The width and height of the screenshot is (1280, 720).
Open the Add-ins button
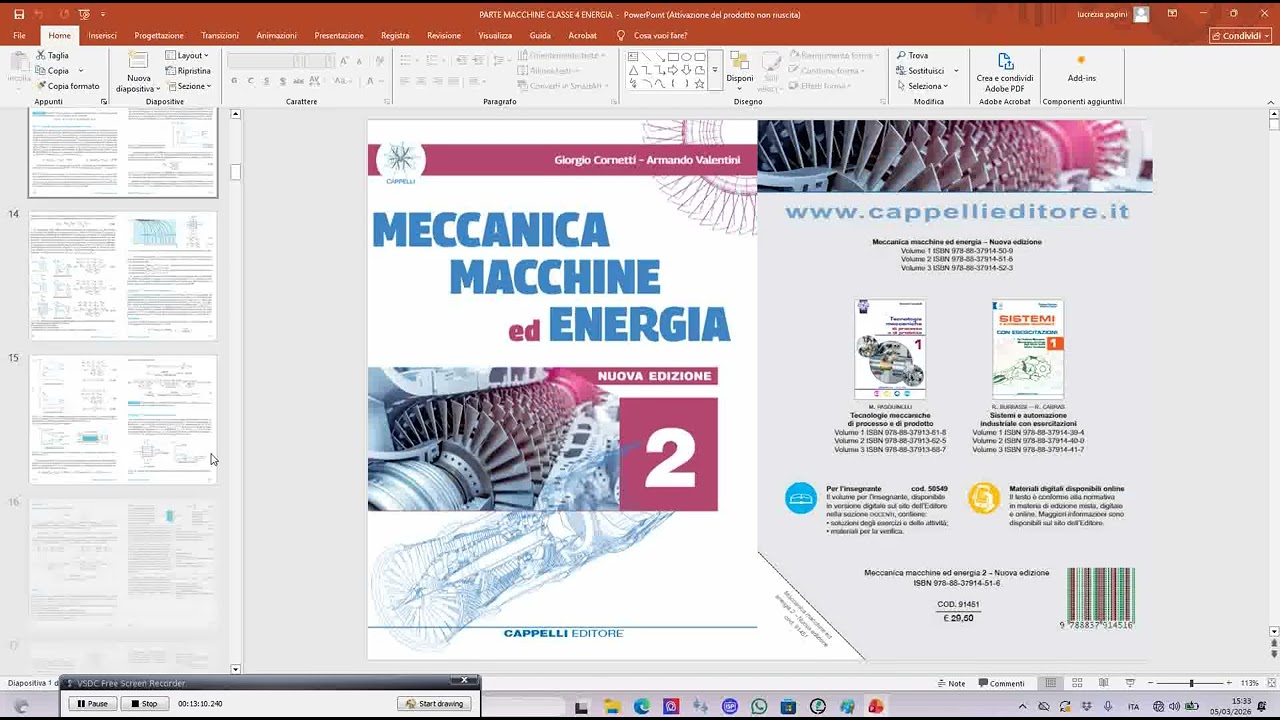(x=1081, y=68)
